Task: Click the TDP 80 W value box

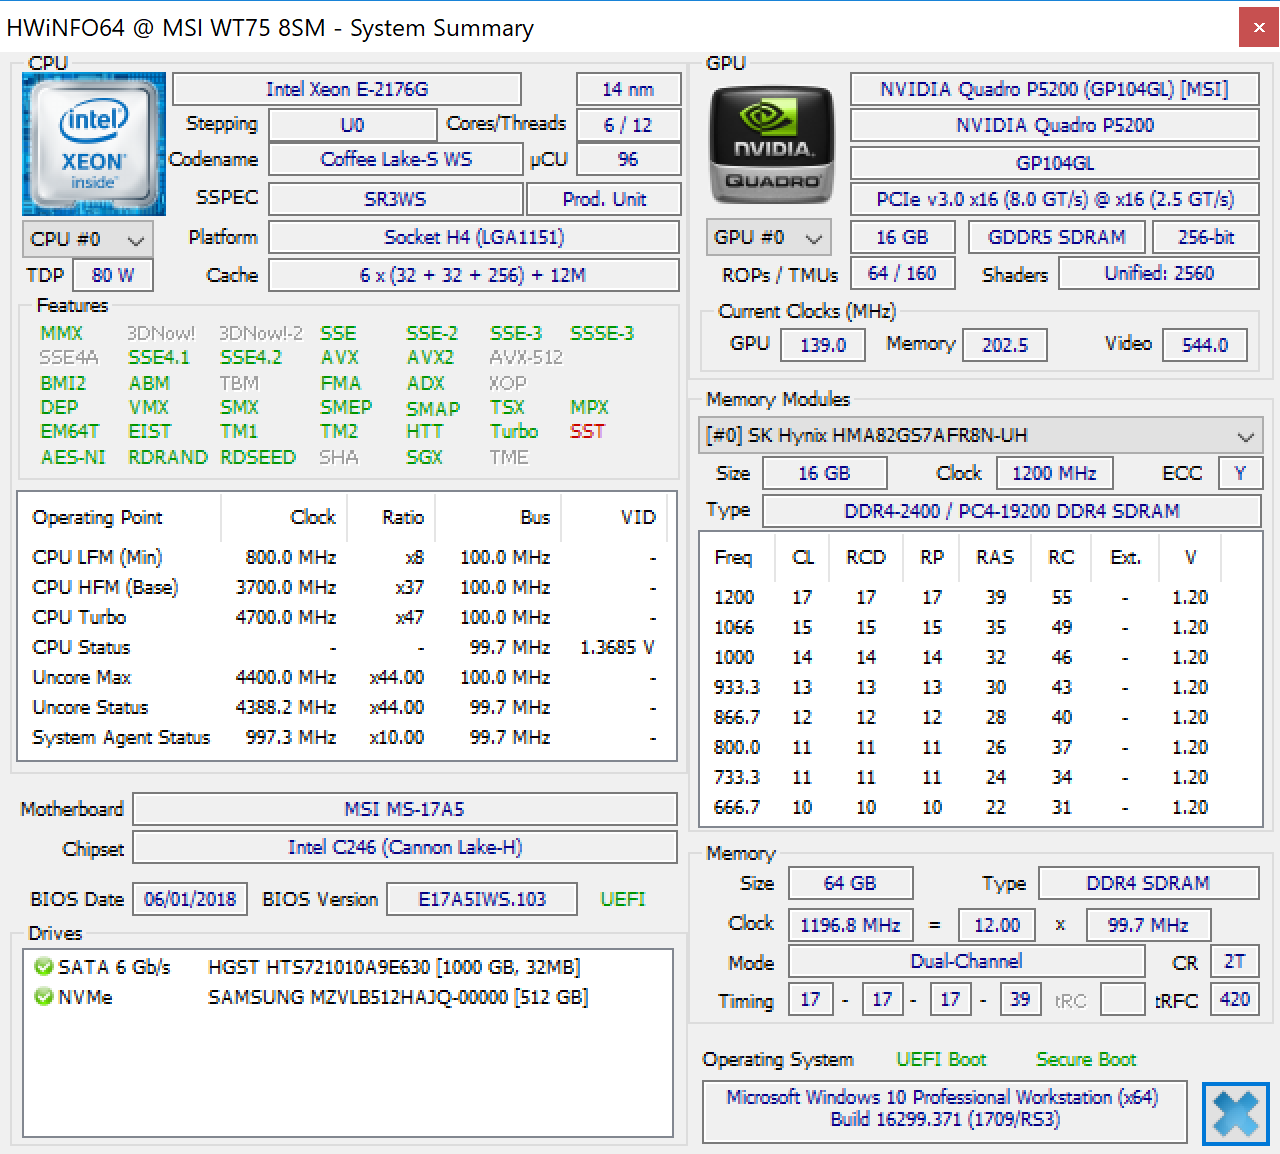Action: pyautogui.click(x=113, y=275)
